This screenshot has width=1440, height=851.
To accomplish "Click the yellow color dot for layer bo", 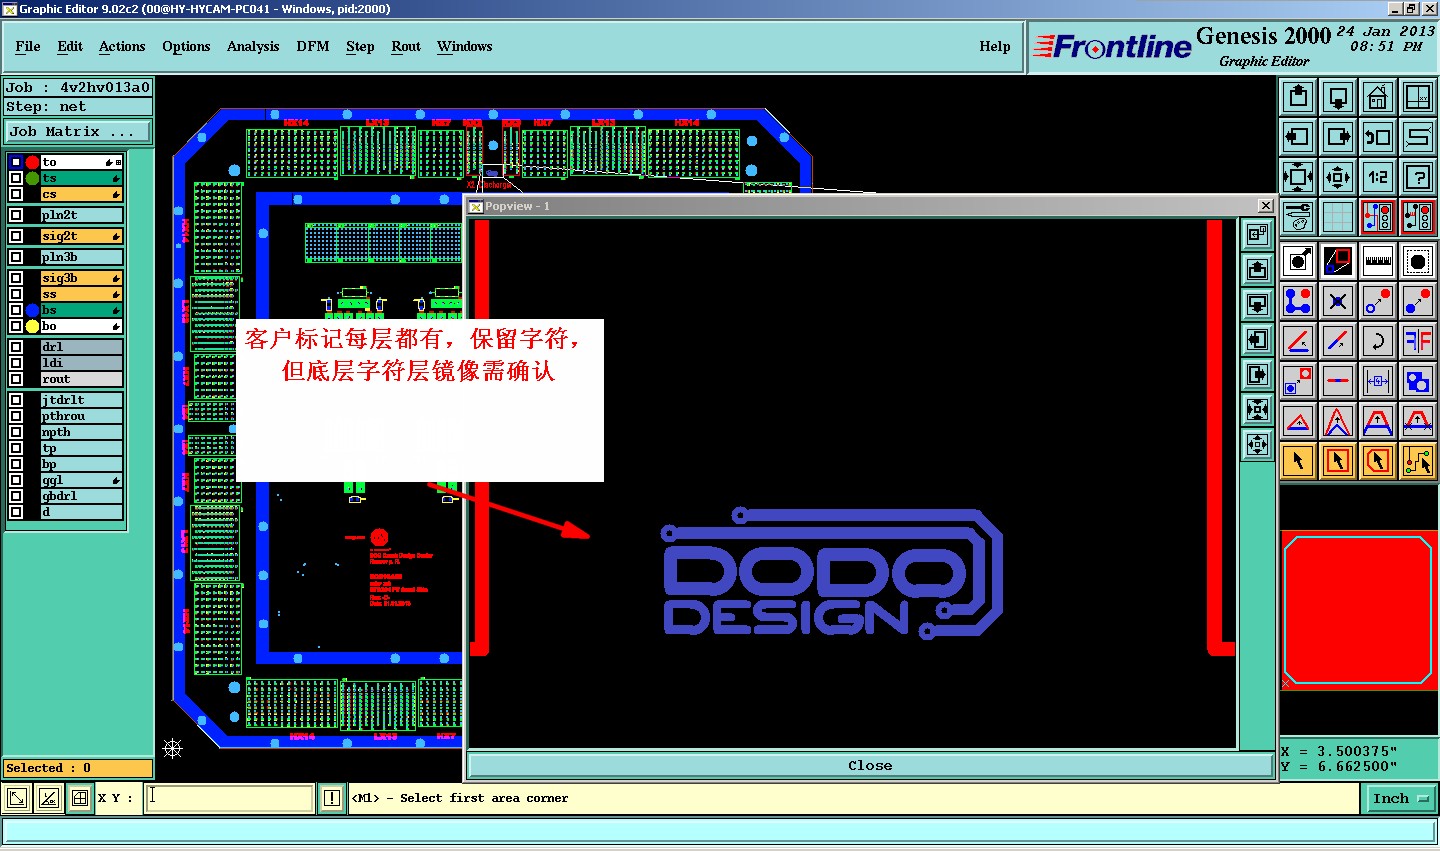I will click(x=32, y=326).
